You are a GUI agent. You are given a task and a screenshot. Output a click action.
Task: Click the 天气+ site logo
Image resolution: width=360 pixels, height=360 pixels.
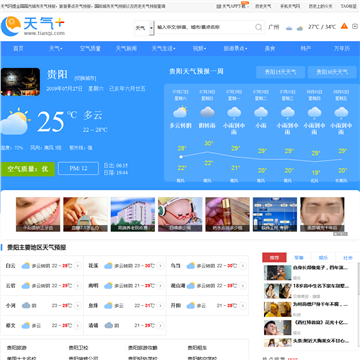pyautogui.click(x=33, y=26)
